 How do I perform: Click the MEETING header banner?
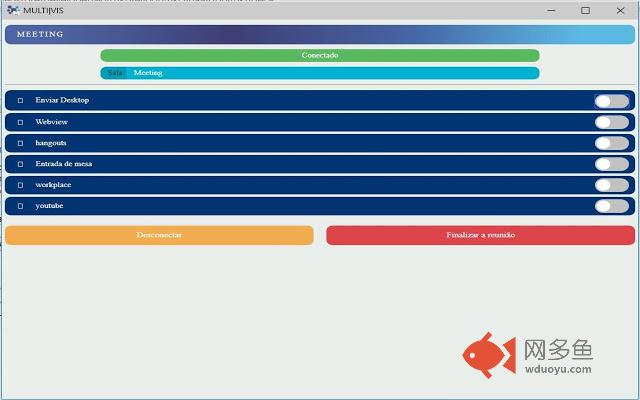tap(320, 34)
